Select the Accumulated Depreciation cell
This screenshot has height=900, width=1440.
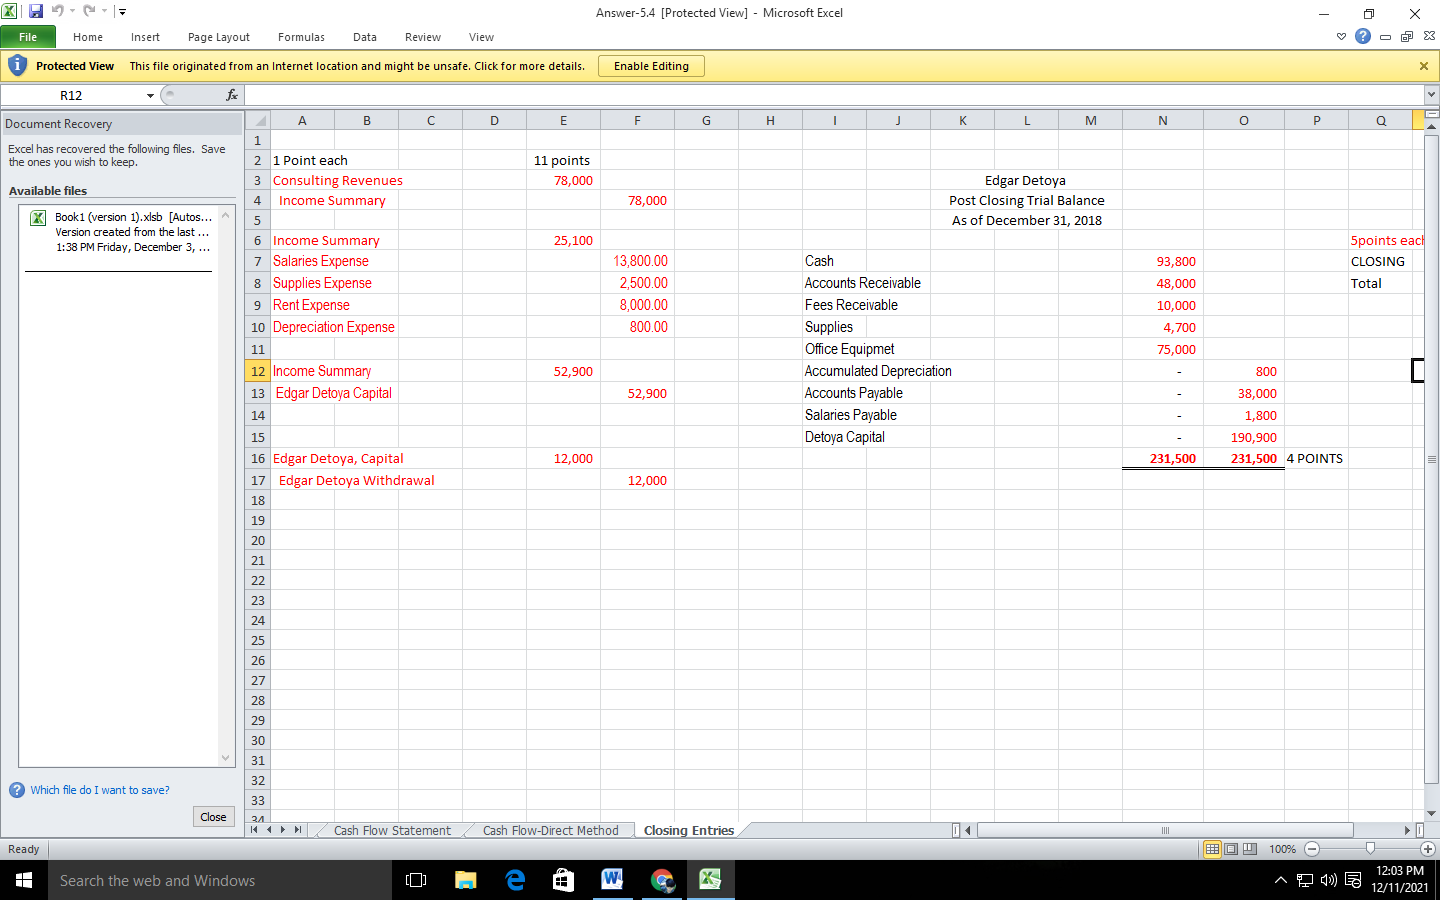(x=878, y=371)
